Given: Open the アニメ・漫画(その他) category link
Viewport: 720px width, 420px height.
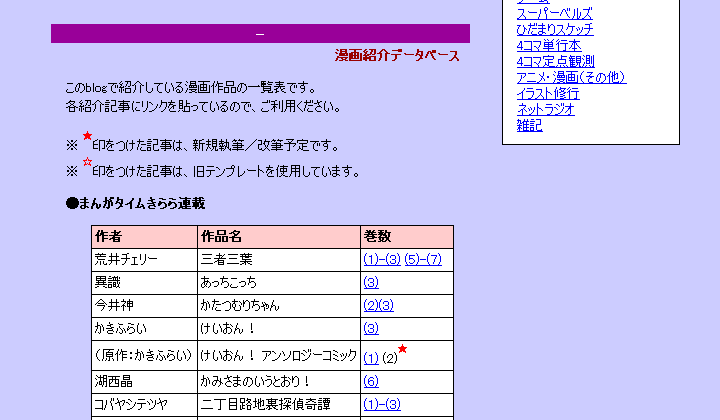Looking at the screenshot, I should click(x=571, y=78).
